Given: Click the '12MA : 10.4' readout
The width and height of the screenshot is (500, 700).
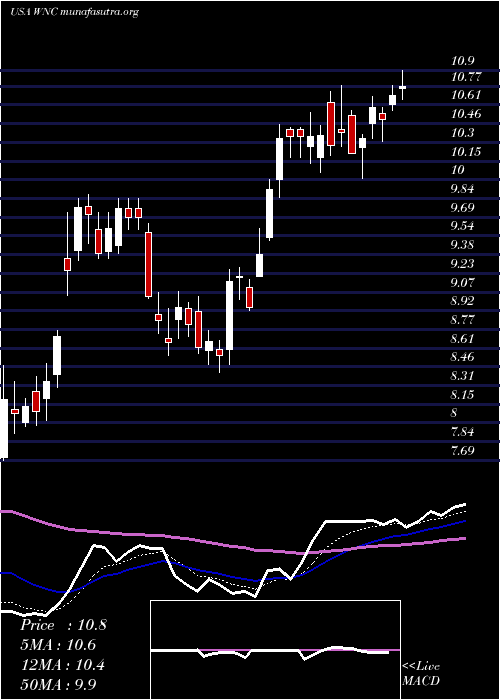Looking at the screenshot, I should [x=62, y=665].
